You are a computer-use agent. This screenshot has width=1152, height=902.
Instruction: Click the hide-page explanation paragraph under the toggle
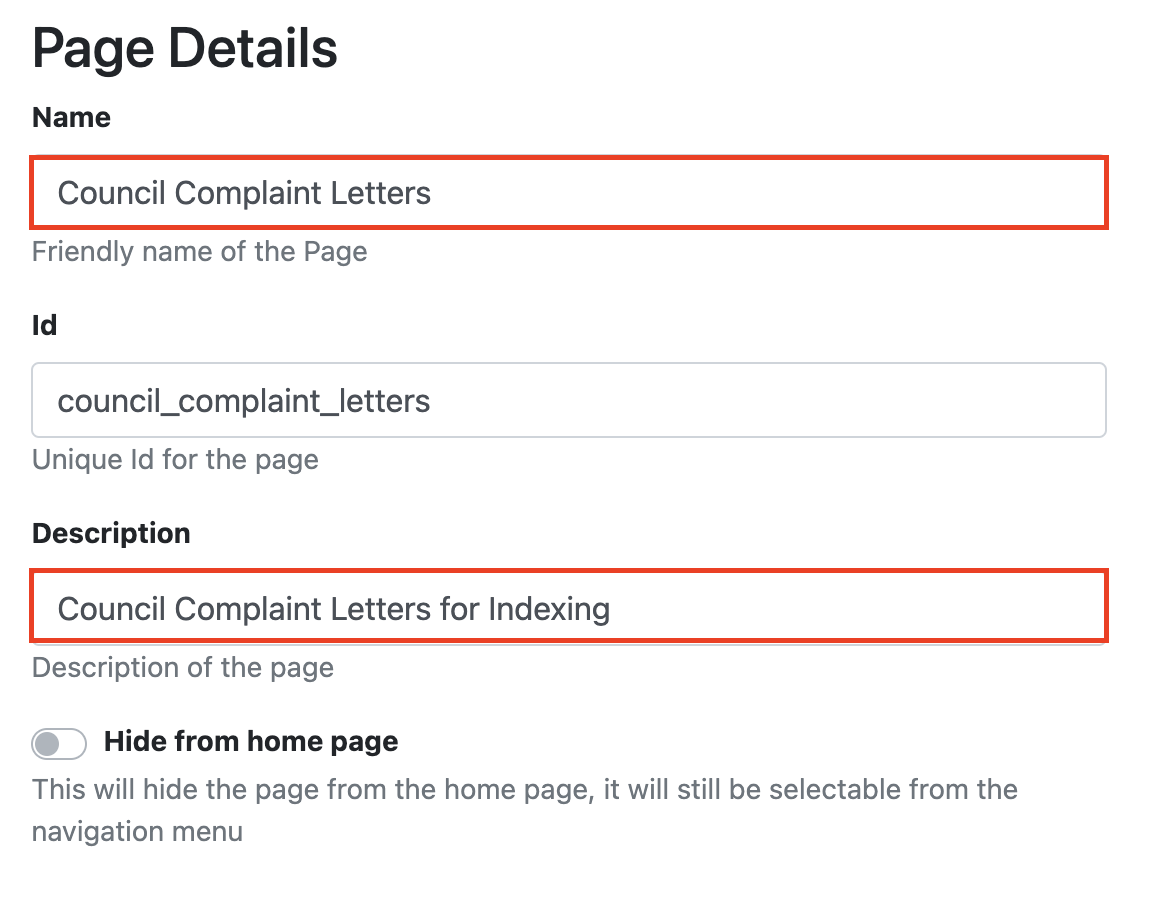point(524,790)
